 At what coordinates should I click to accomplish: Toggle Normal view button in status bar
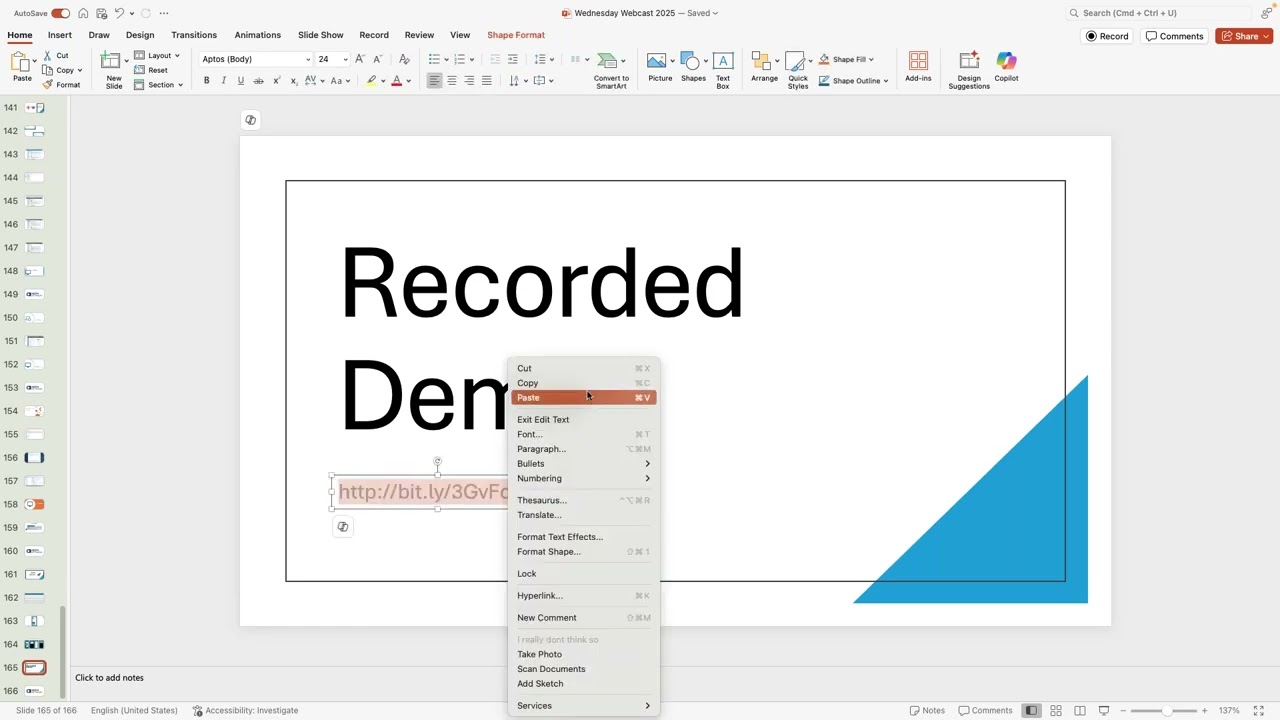[x=1031, y=711]
